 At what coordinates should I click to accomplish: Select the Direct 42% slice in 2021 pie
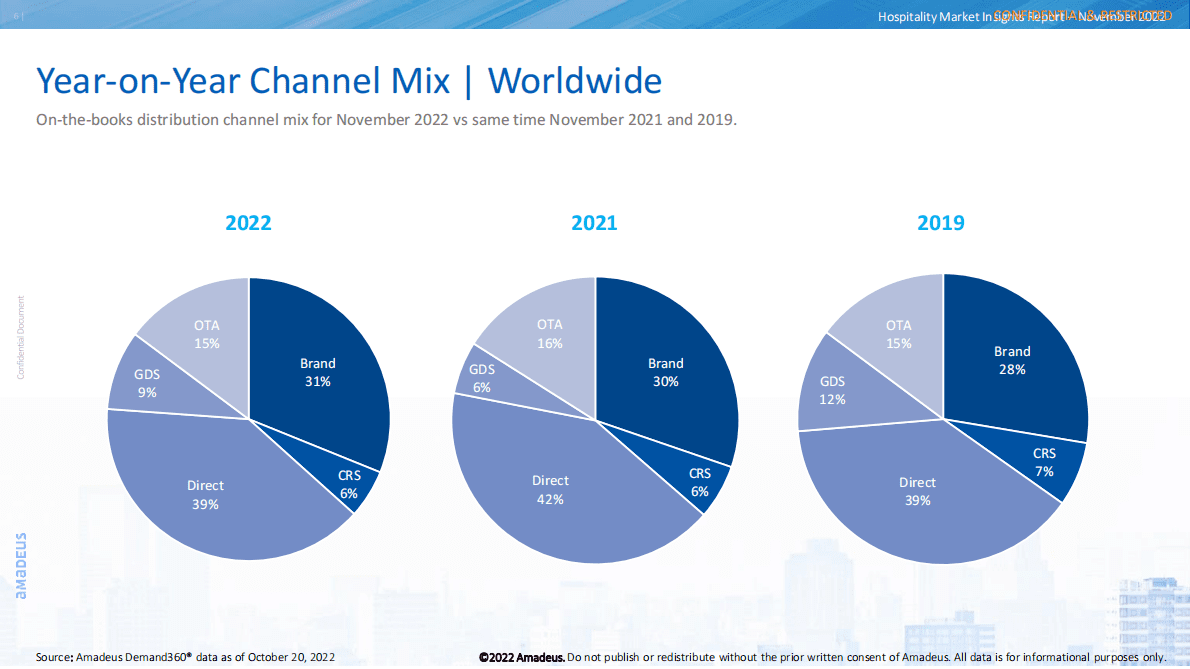point(550,489)
